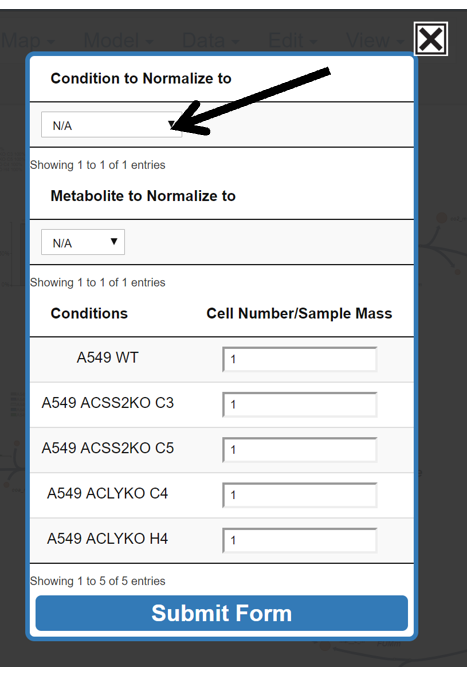Image resolution: width=474 pixels, height=676 pixels.
Task: Click the A549 ACLYKO H4 sample mass field
Action: coord(300,540)
